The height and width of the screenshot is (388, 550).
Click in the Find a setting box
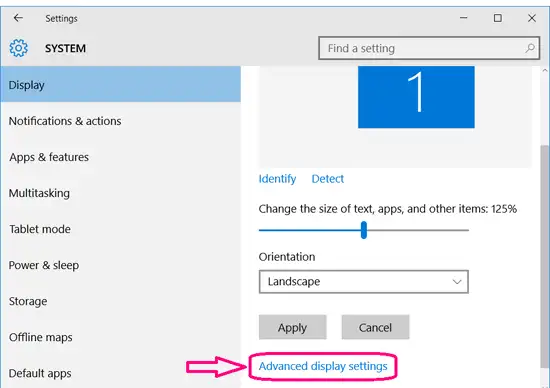coord(429,48)
